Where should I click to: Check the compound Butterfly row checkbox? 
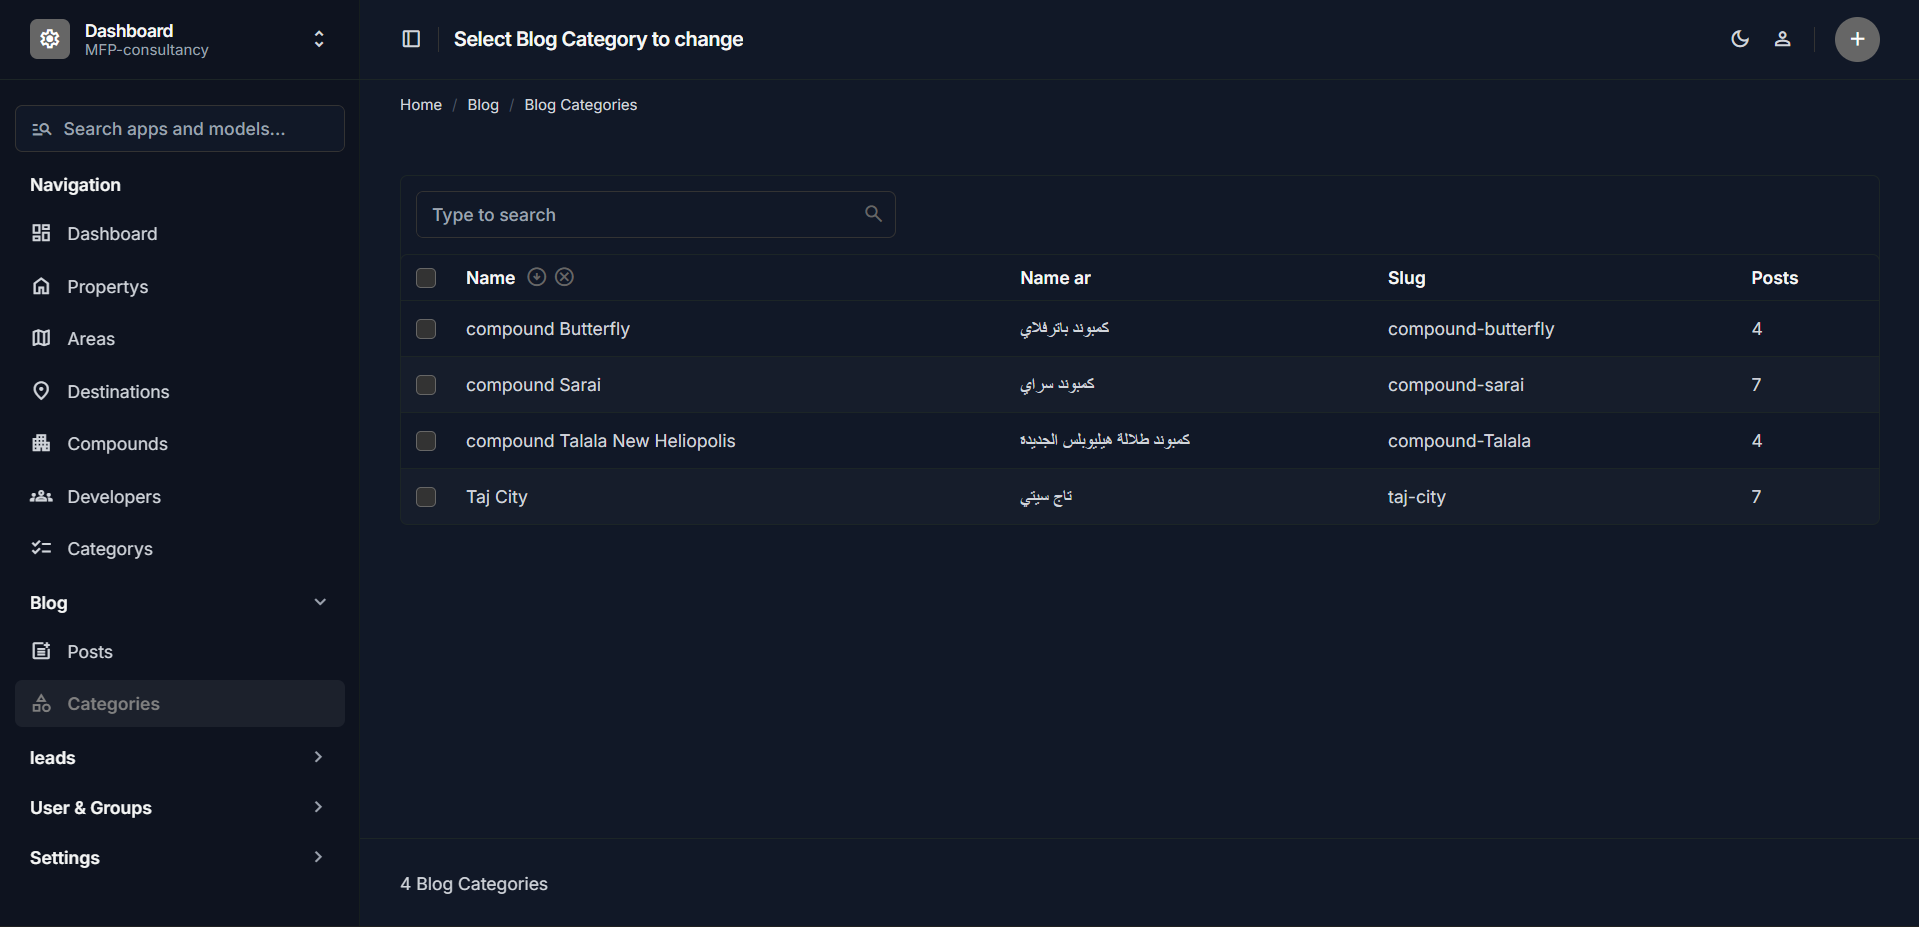tap(426, 329)
